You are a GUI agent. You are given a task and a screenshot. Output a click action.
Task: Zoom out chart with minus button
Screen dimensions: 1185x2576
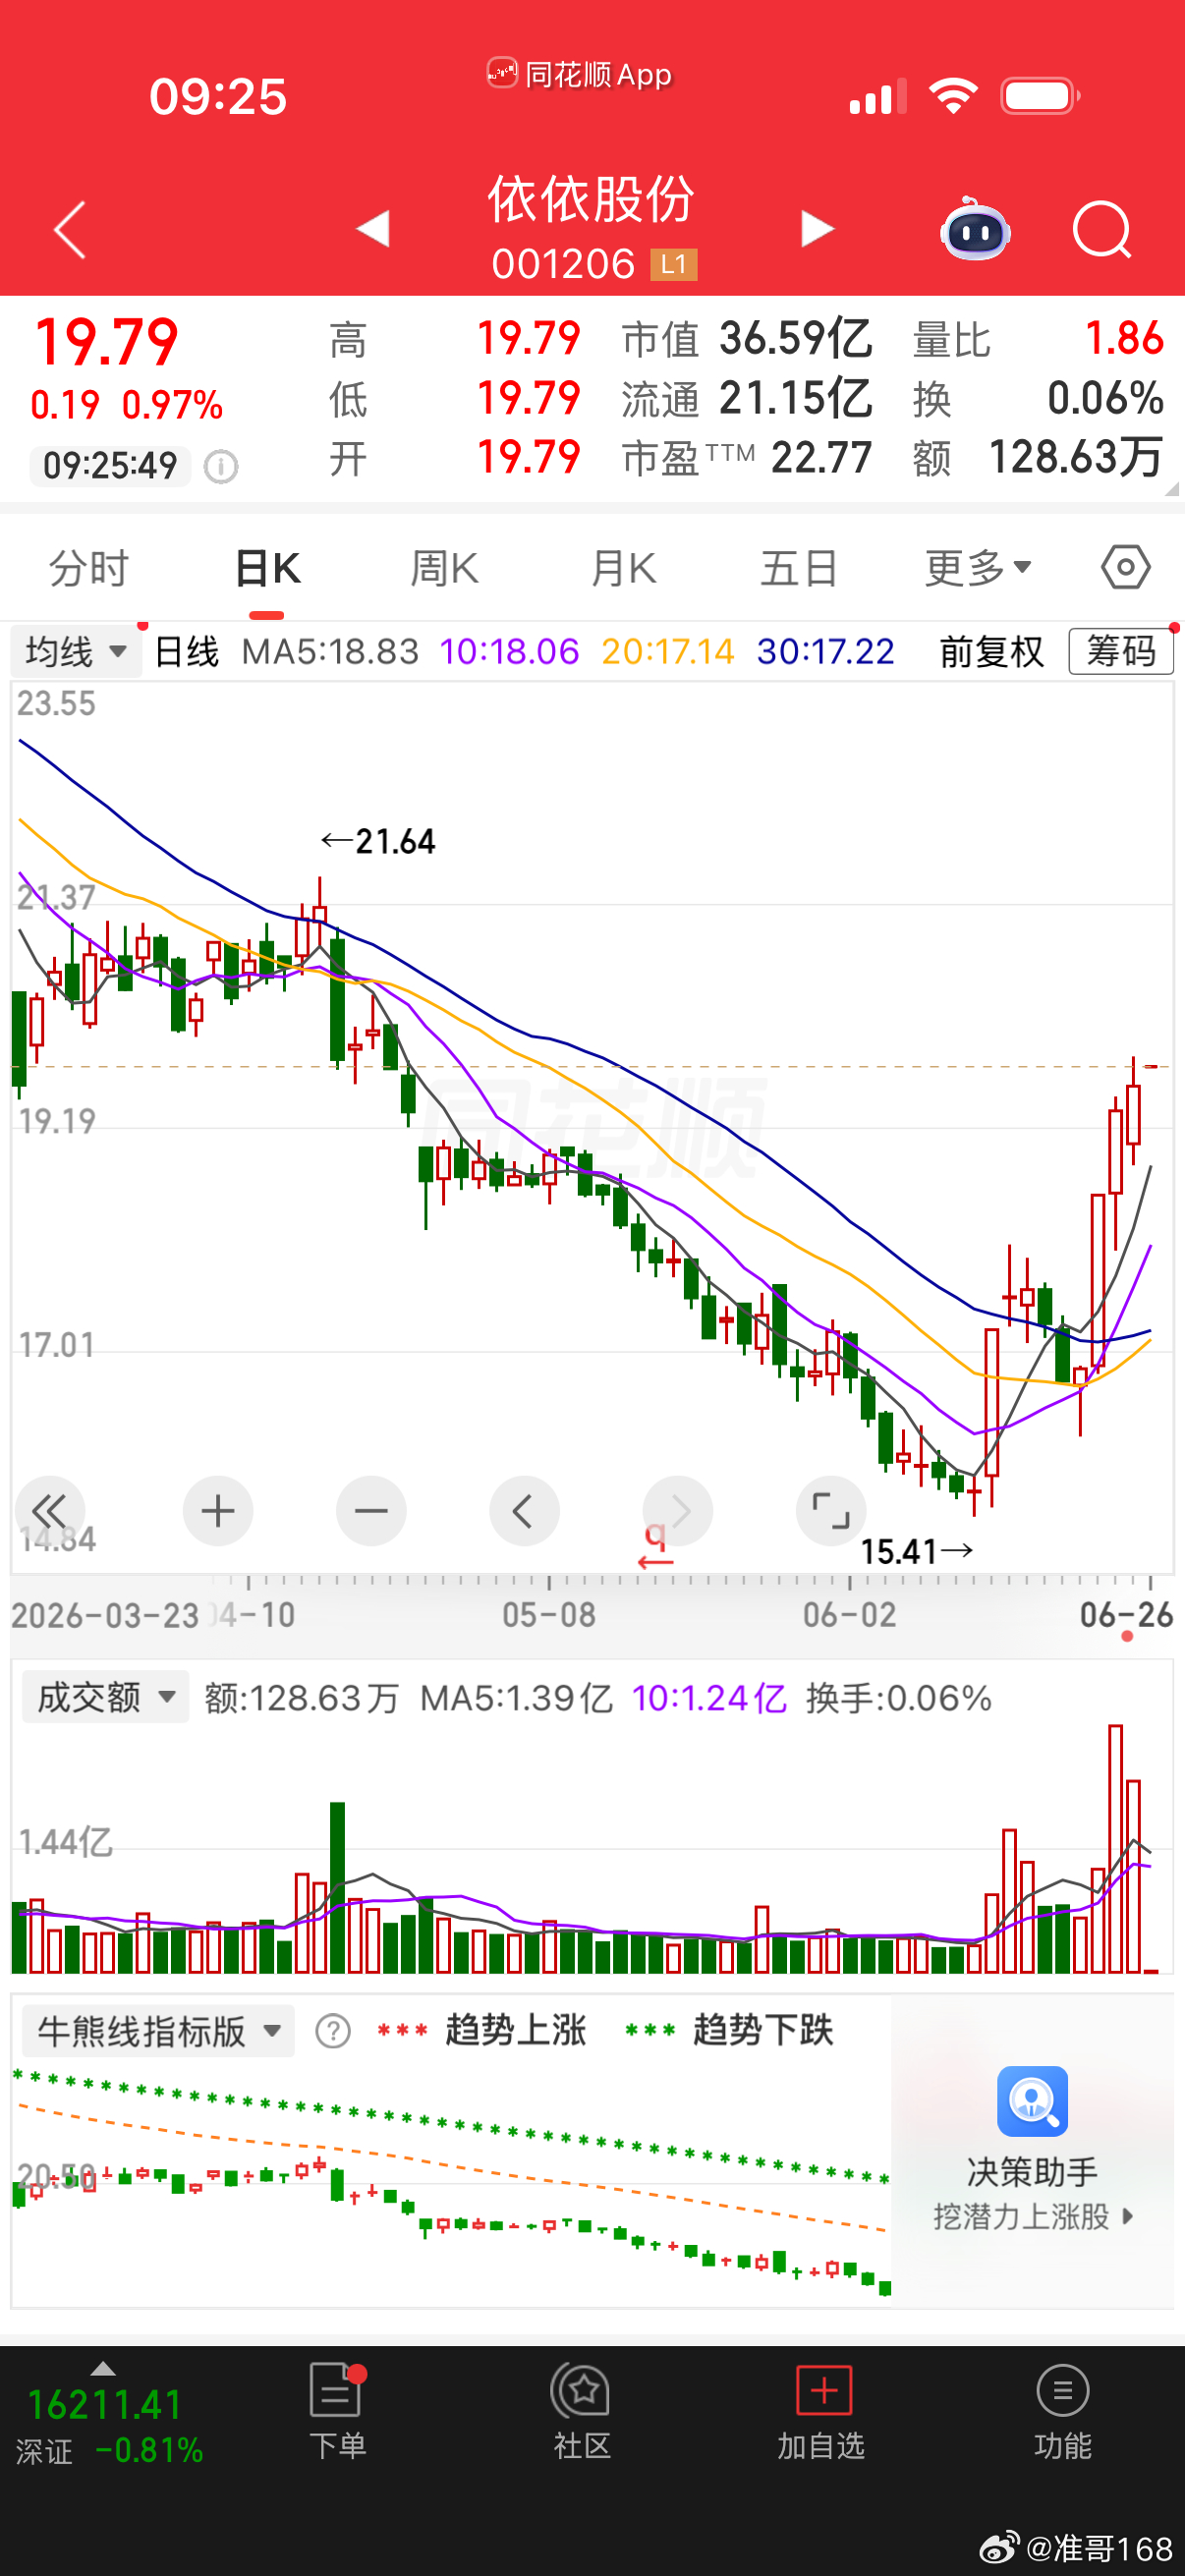click(371, 1511)
